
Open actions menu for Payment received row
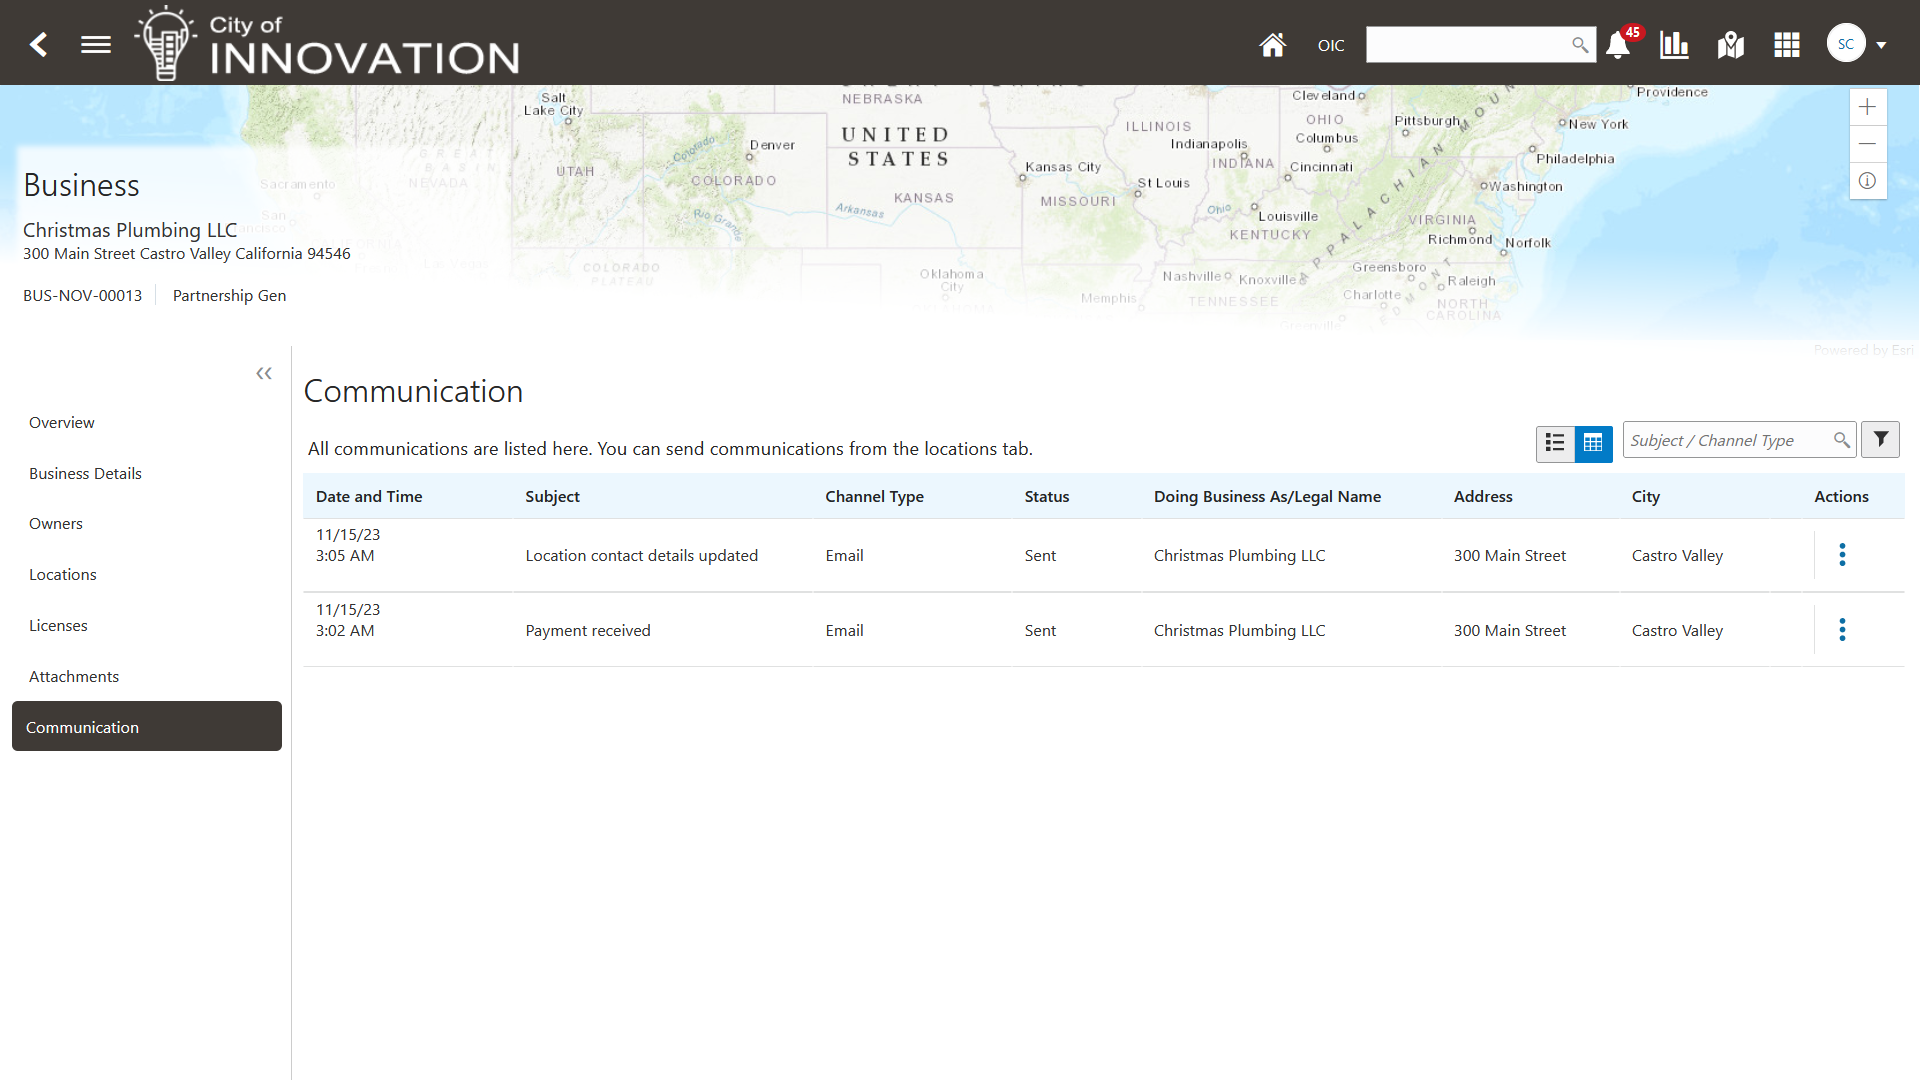click(x=1843, y=629)
